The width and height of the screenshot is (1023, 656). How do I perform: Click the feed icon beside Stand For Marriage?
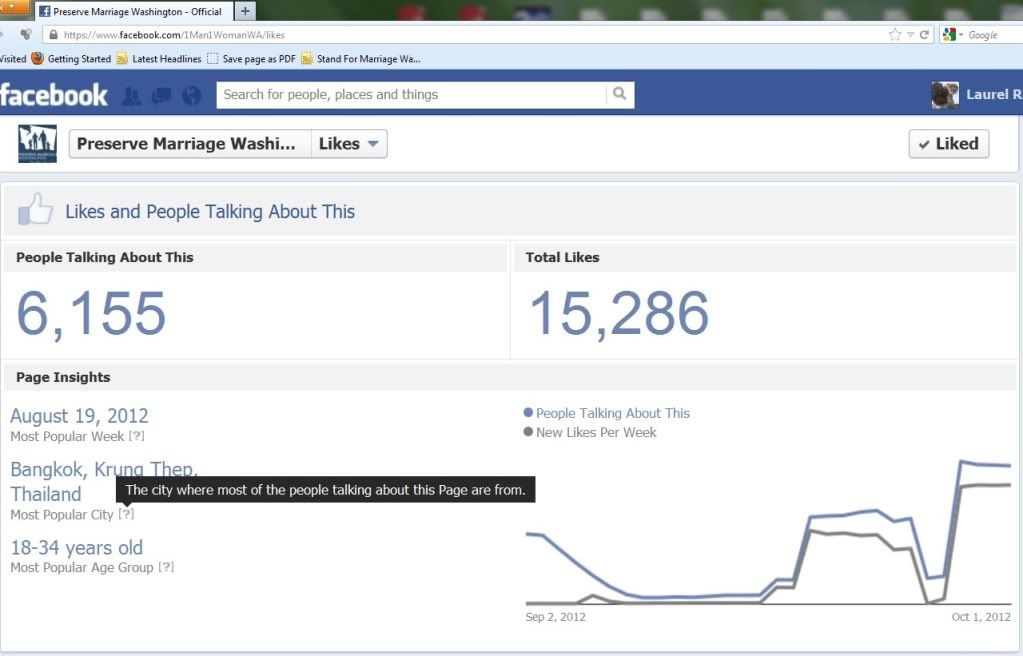307,59
